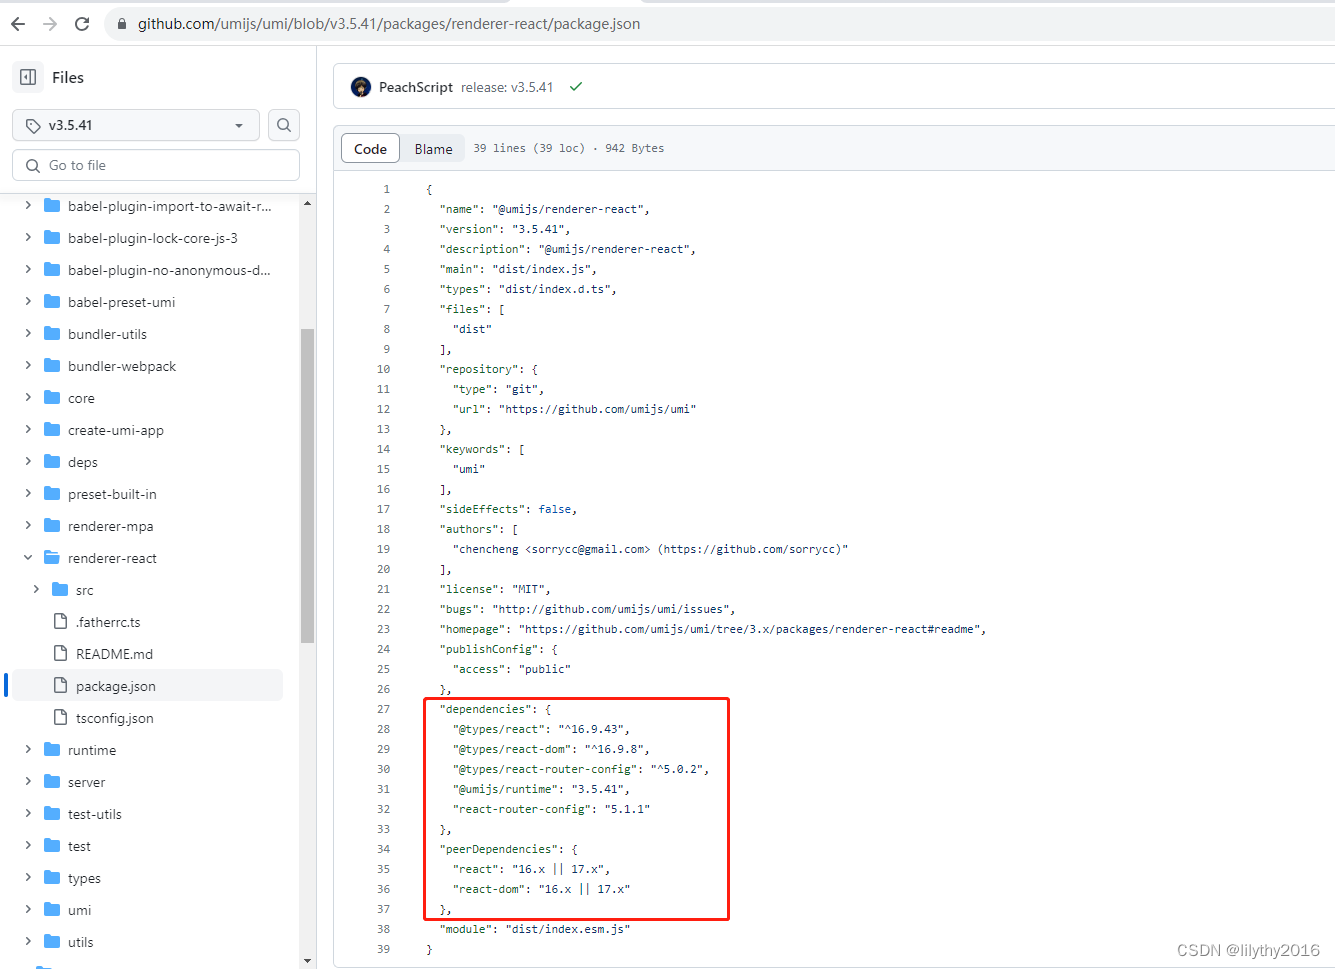The width and height of the screenshot is (1335, 969).
Task: Click the deps folder icon
Action: tap(52, 462)
